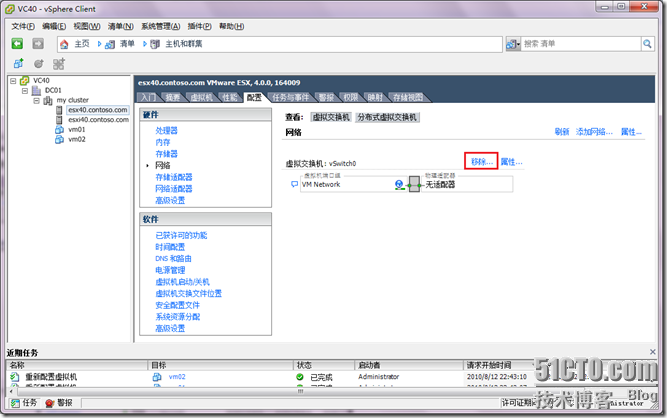Click the green completed status icon
This screenshot has width=667, height=418.
tap(300, 377)
